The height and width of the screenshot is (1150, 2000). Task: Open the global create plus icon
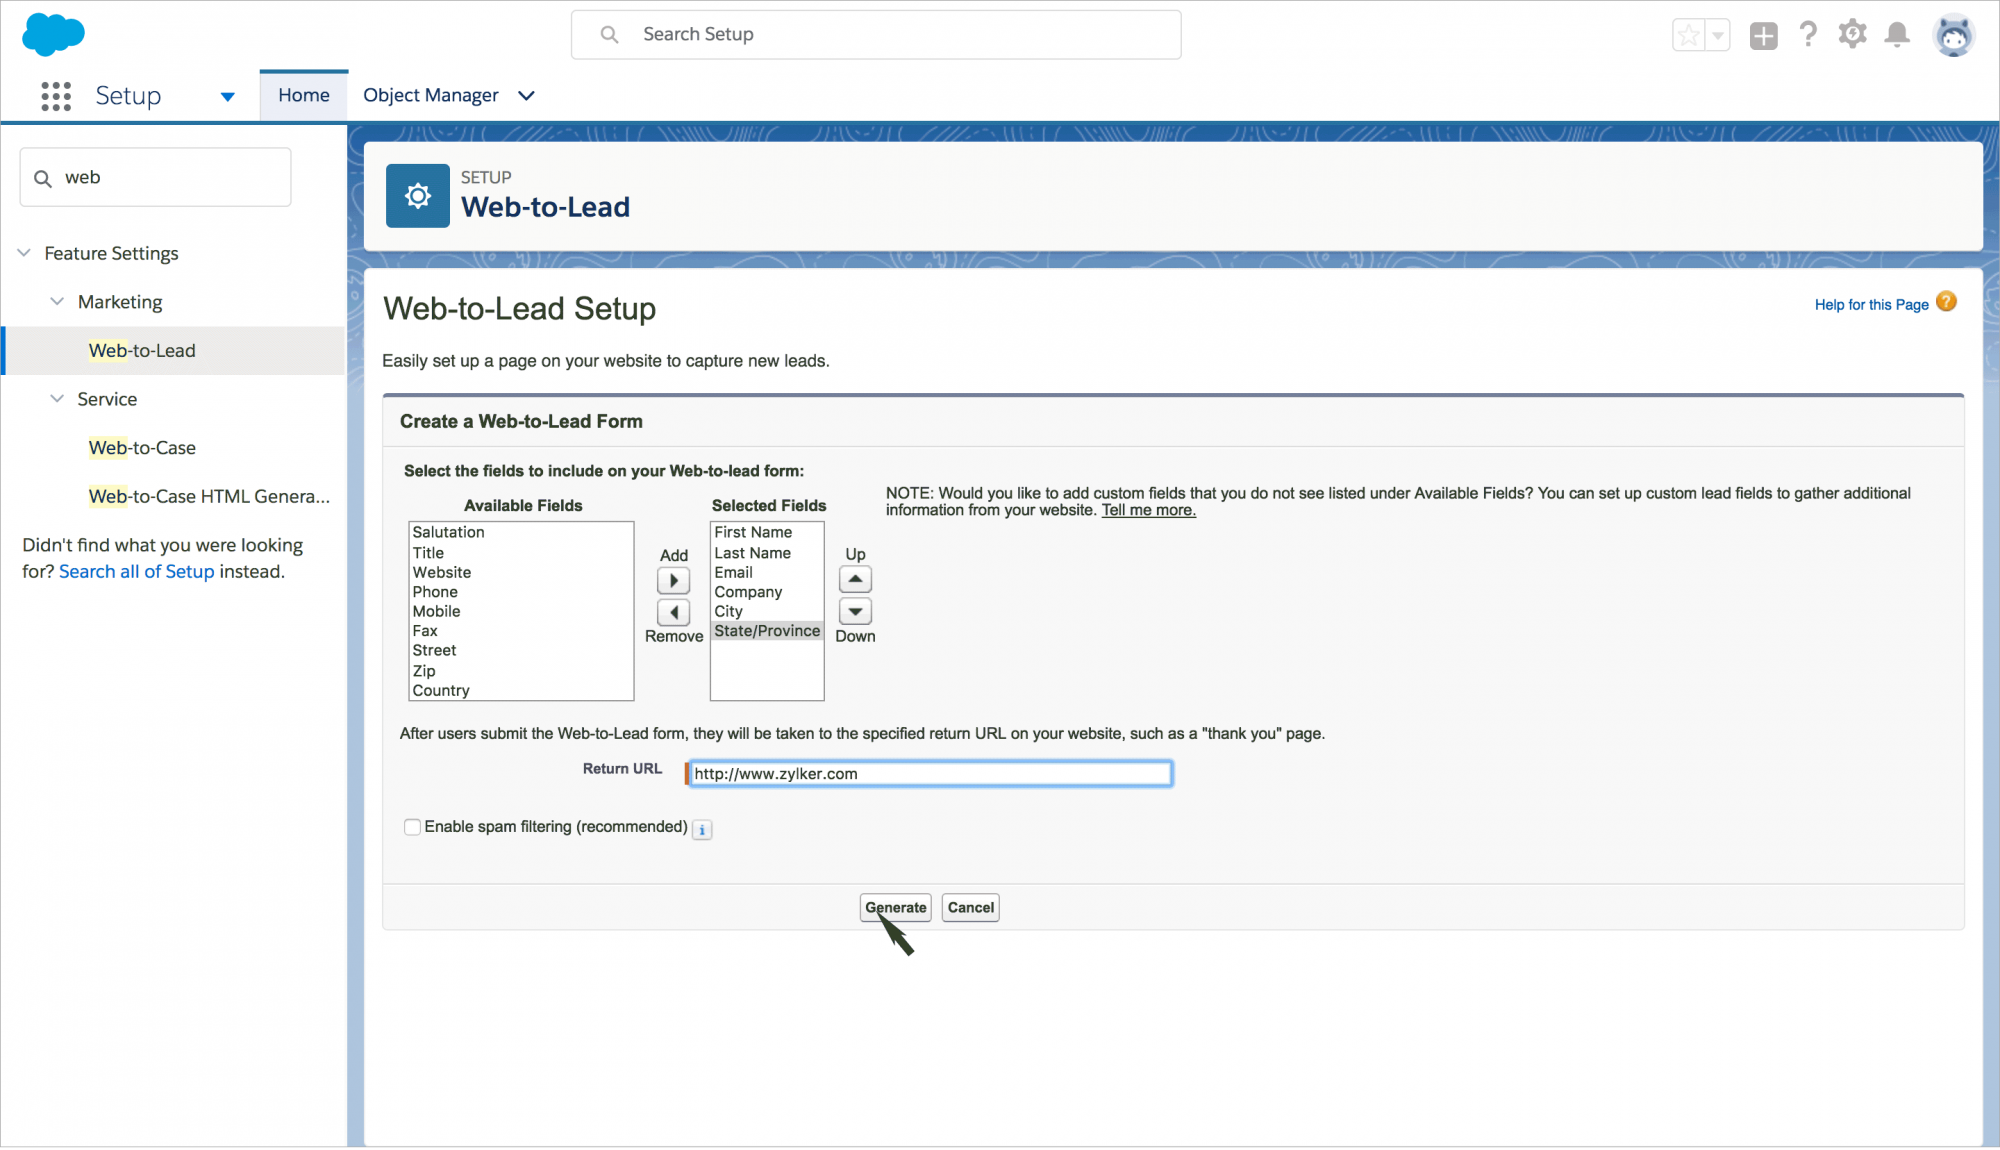(x=1763, y=36)
